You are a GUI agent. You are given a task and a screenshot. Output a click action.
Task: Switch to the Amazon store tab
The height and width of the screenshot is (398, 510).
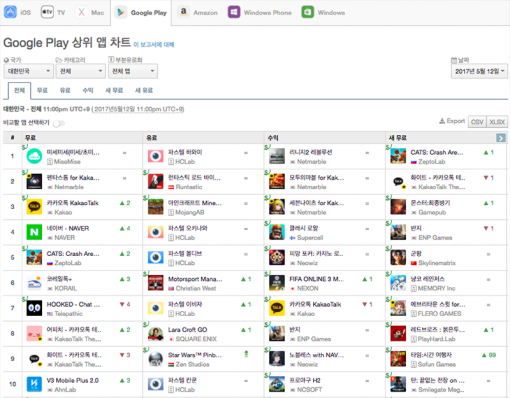197,12
